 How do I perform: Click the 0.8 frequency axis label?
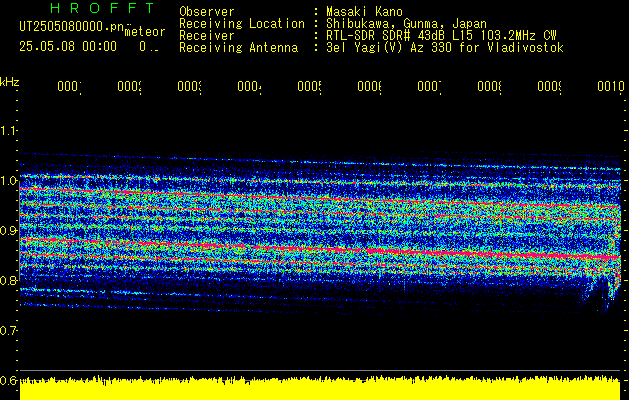pyautogui.click(x=8, y=280)
